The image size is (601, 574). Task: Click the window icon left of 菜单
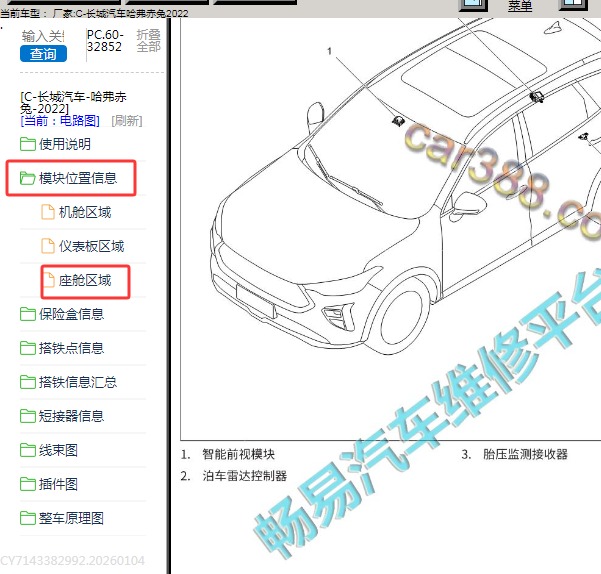(473, 5)
